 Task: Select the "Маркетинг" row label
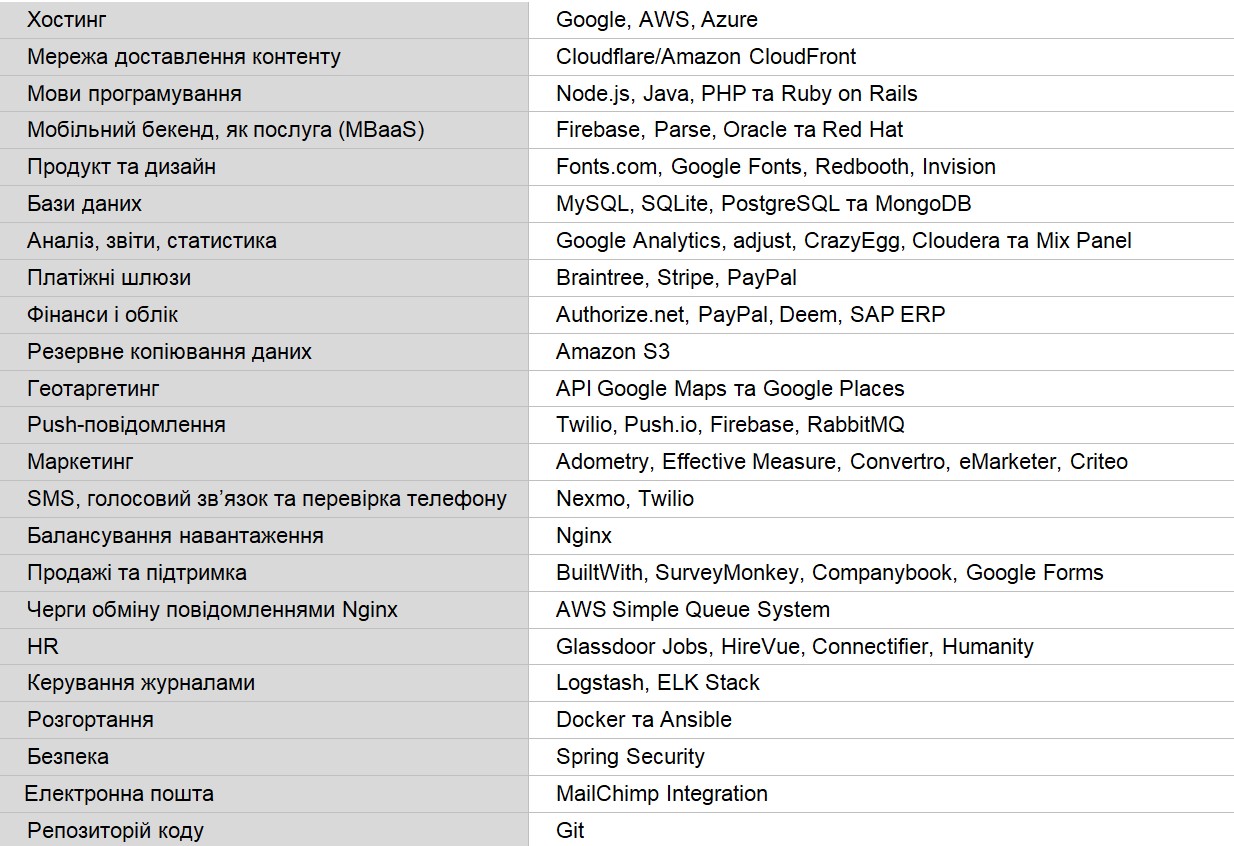click(80, 462)
